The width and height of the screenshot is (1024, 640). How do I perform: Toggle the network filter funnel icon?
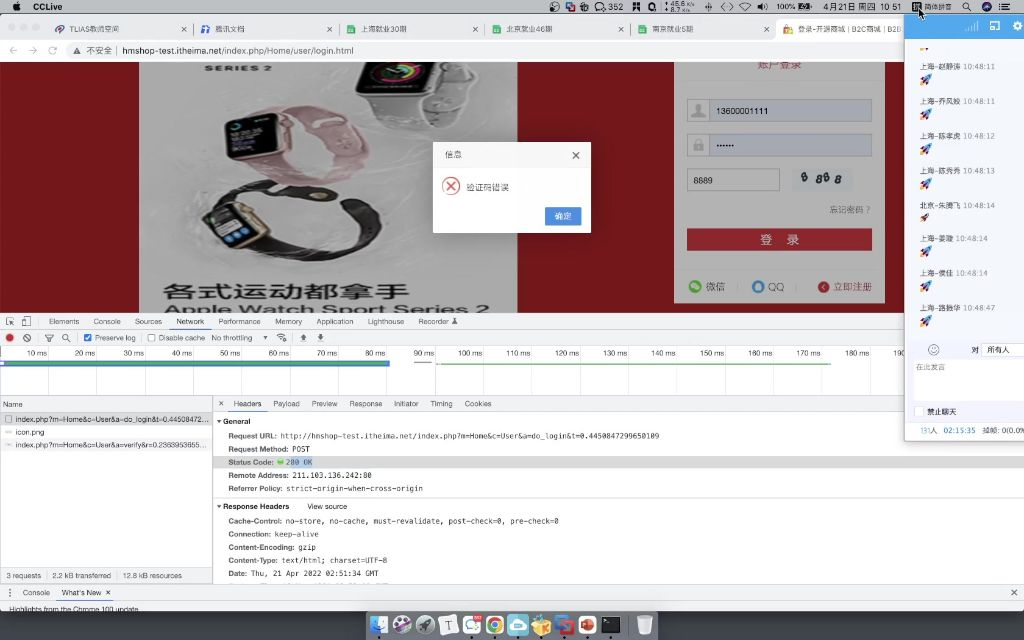pyautogui.click(x=49, y=338)
